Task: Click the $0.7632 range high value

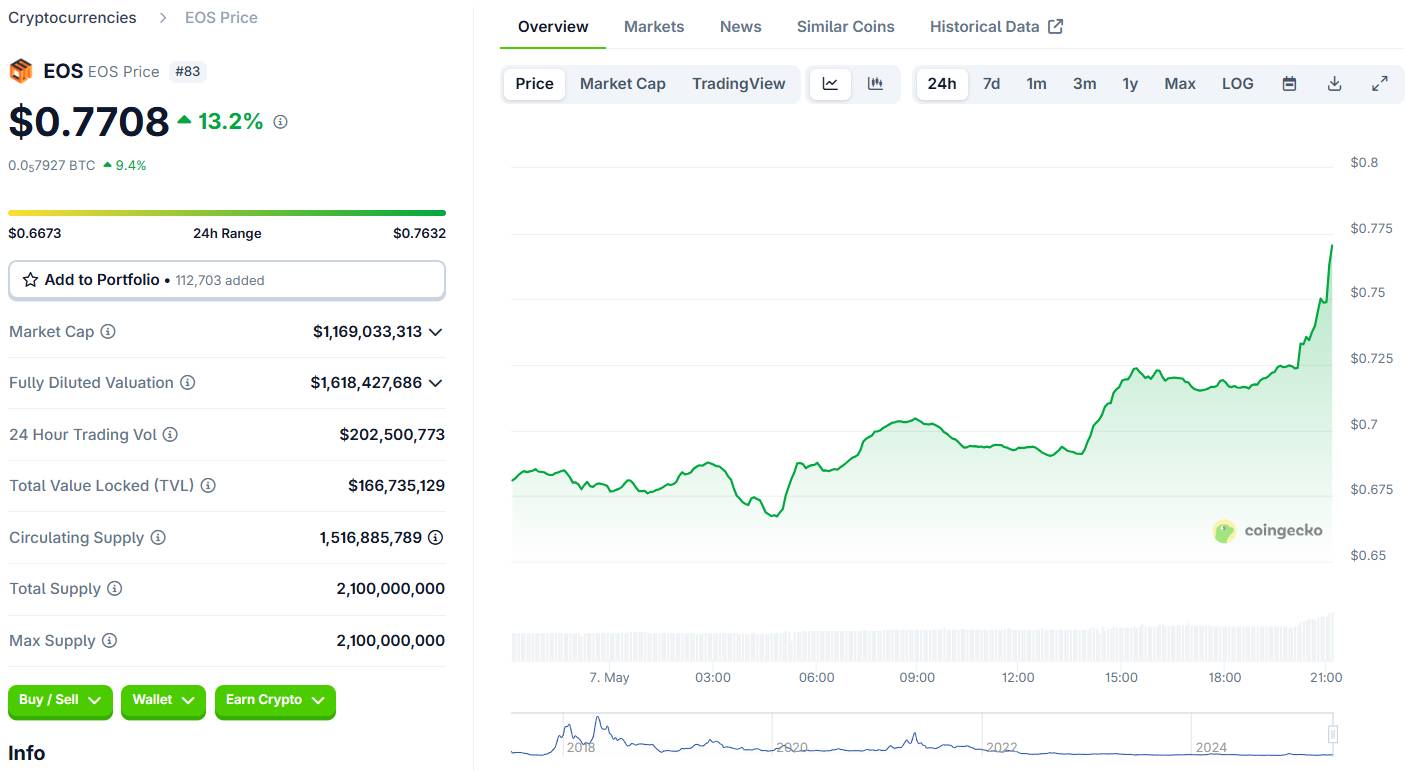Action: [x=419, y=234]
